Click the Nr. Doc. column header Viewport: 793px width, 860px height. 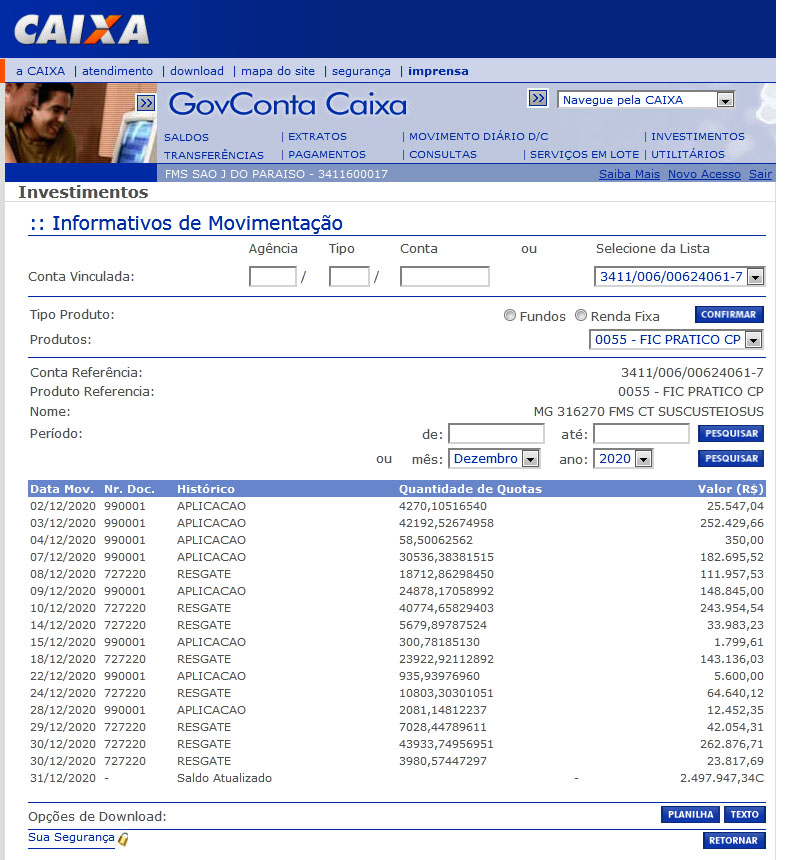coord(129,489)
